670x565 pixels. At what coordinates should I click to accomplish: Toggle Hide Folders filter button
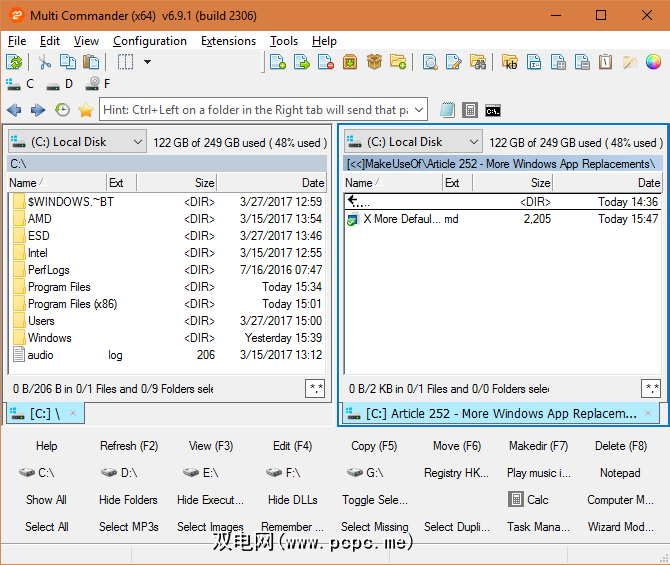(x=128, y=500)
